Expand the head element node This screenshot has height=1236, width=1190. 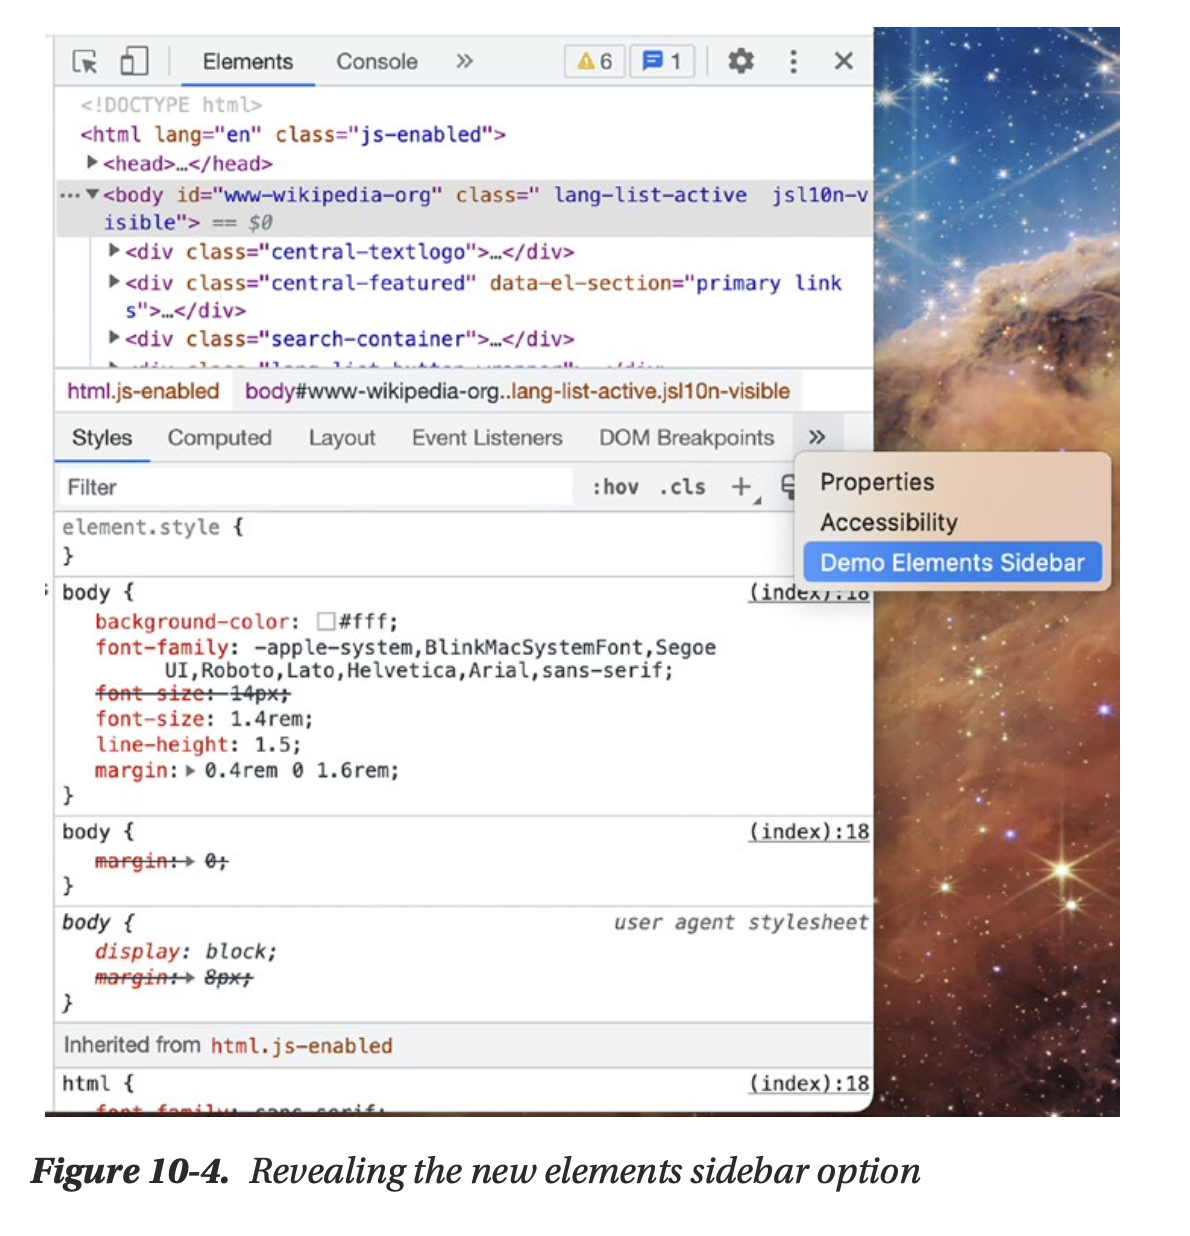[x=93, y=163]
